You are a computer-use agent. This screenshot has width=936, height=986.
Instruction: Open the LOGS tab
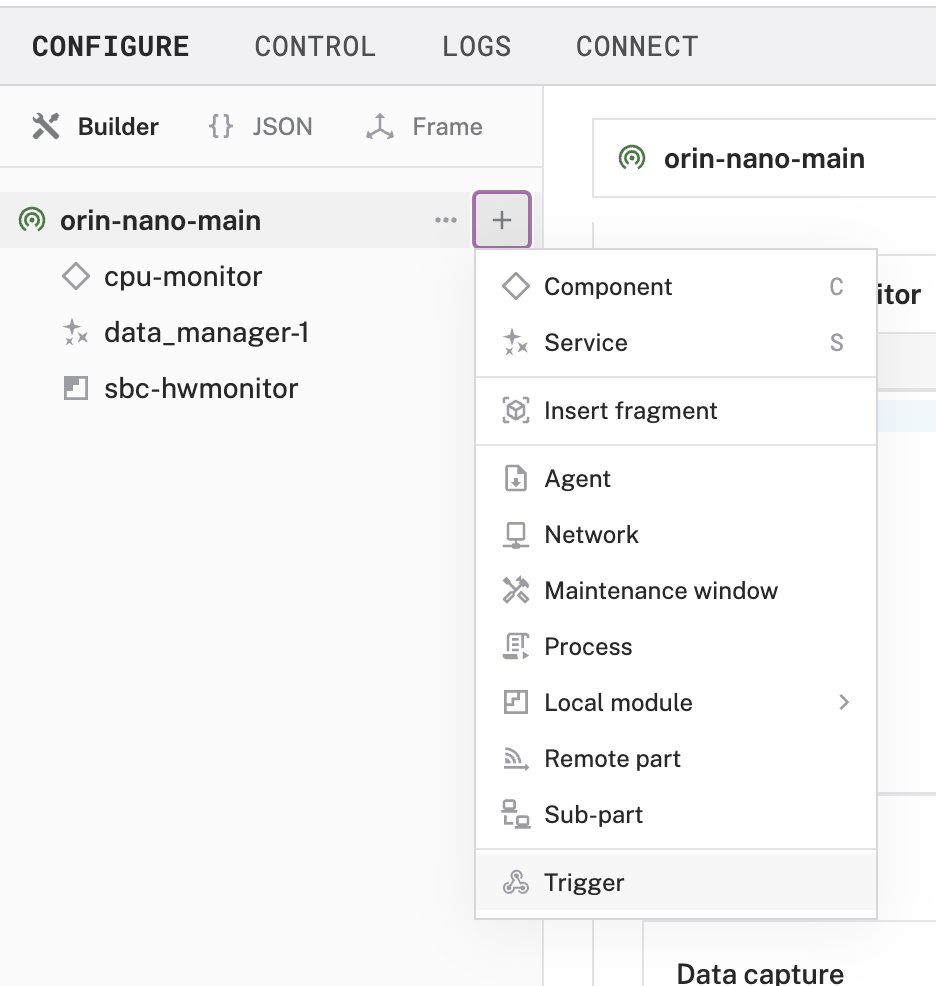tap(476, 46)
